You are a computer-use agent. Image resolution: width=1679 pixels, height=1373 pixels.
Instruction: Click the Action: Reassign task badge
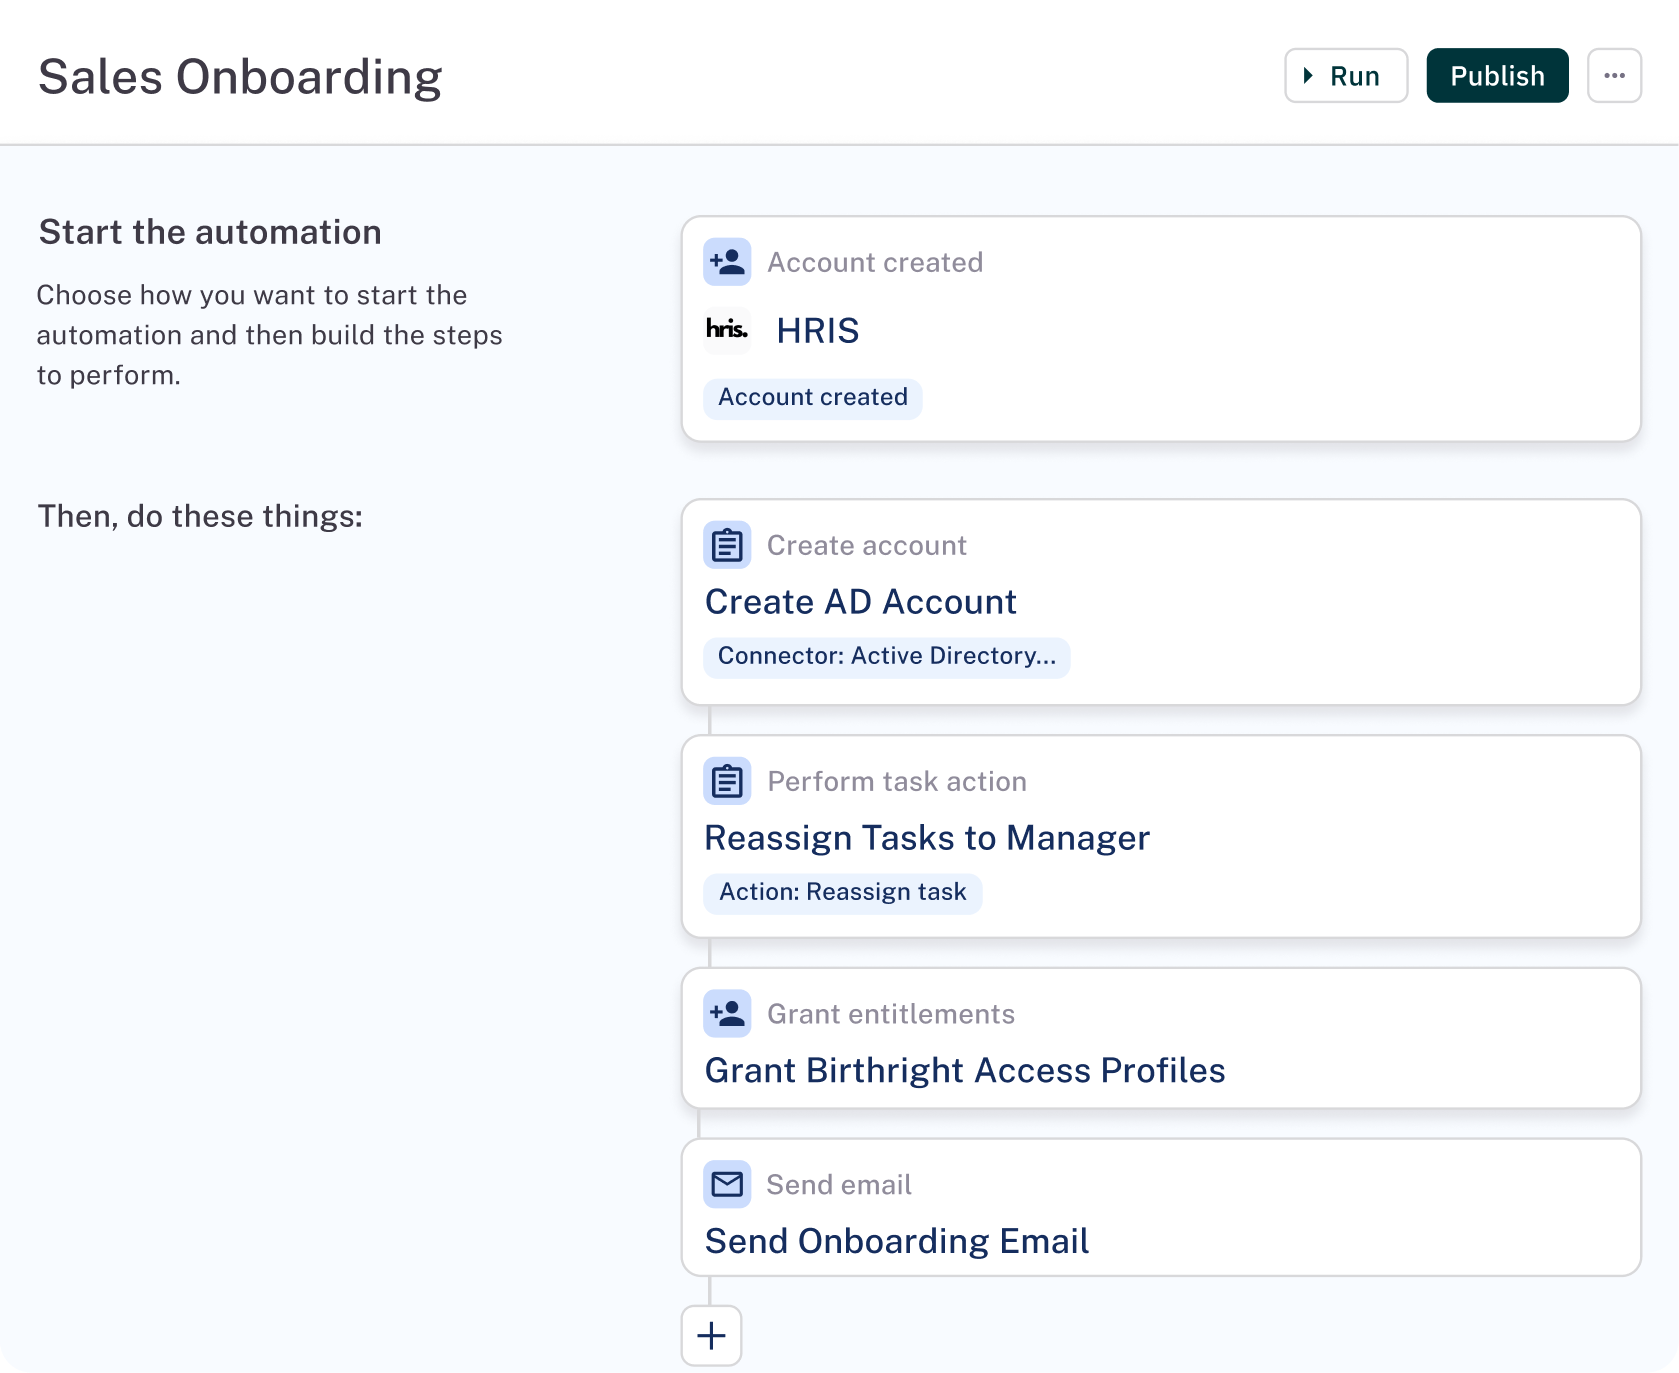click(x=842, y=893)
